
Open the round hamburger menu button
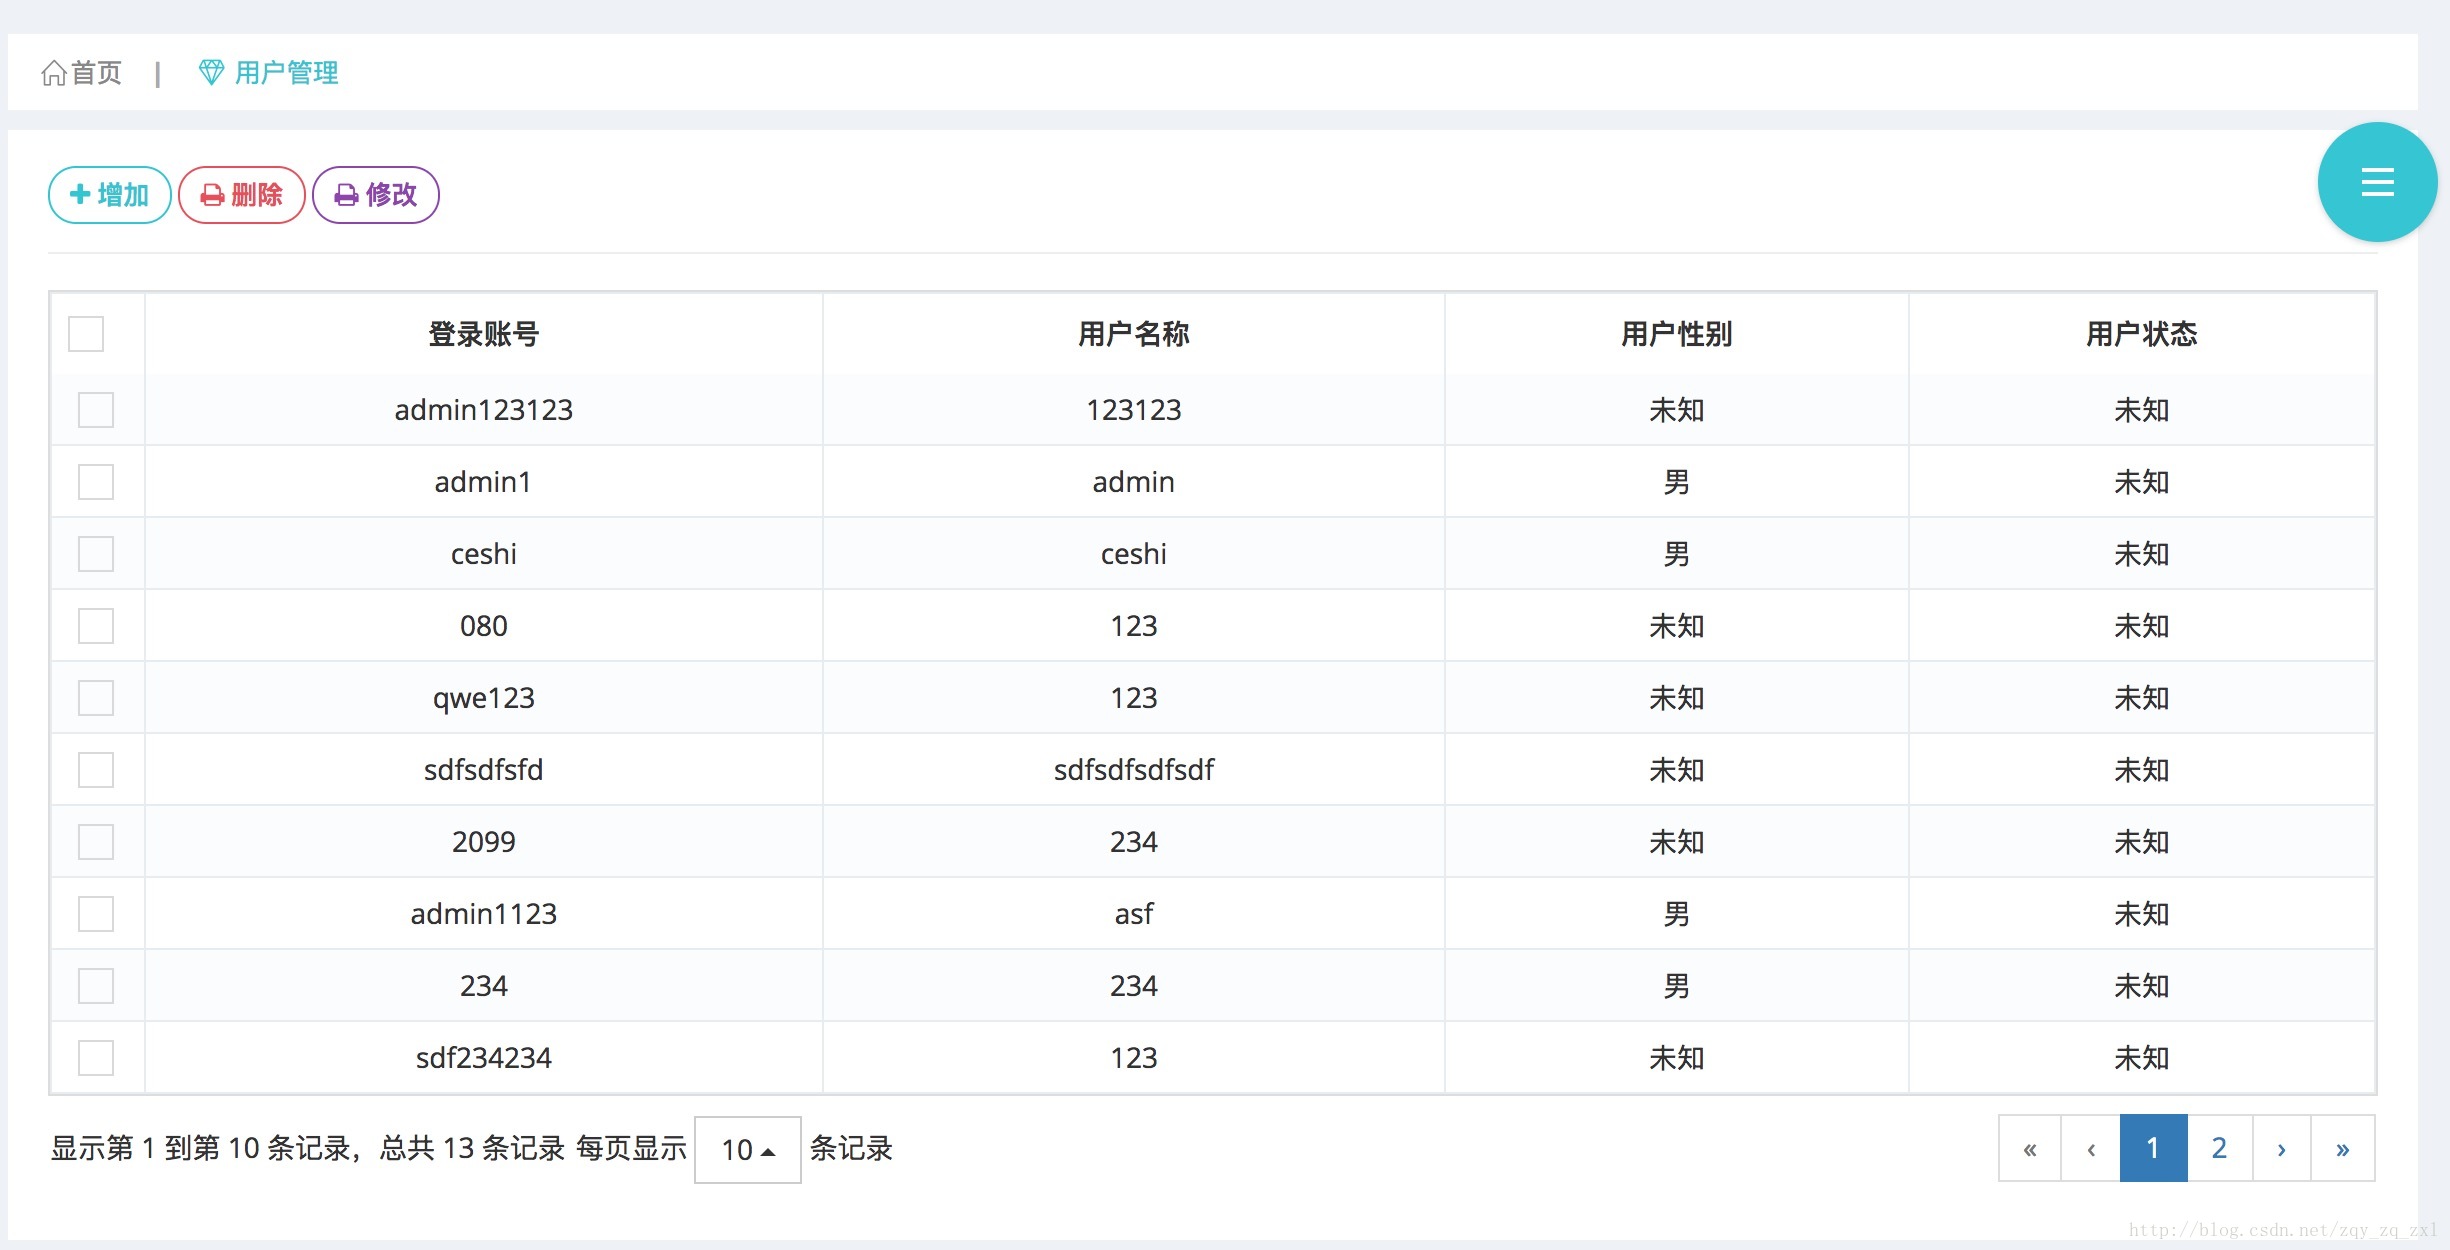pos(2377,182)
